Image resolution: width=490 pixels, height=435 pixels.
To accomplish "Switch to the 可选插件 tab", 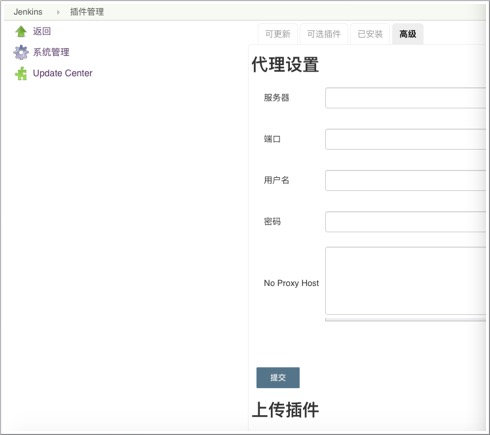I will [324, 34].
